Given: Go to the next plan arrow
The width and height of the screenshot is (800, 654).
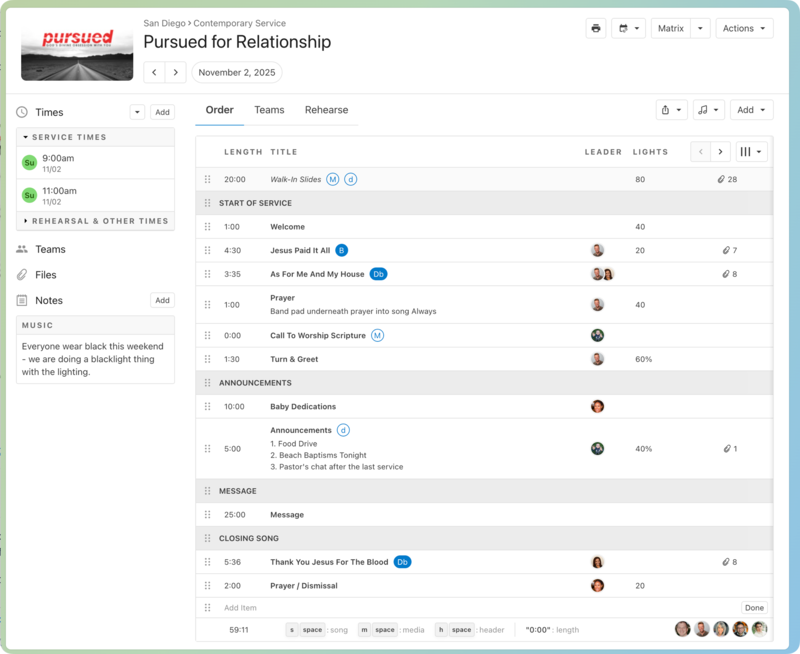Looking at the screenshot, I should pyautogui.click(x=176, y=72).
